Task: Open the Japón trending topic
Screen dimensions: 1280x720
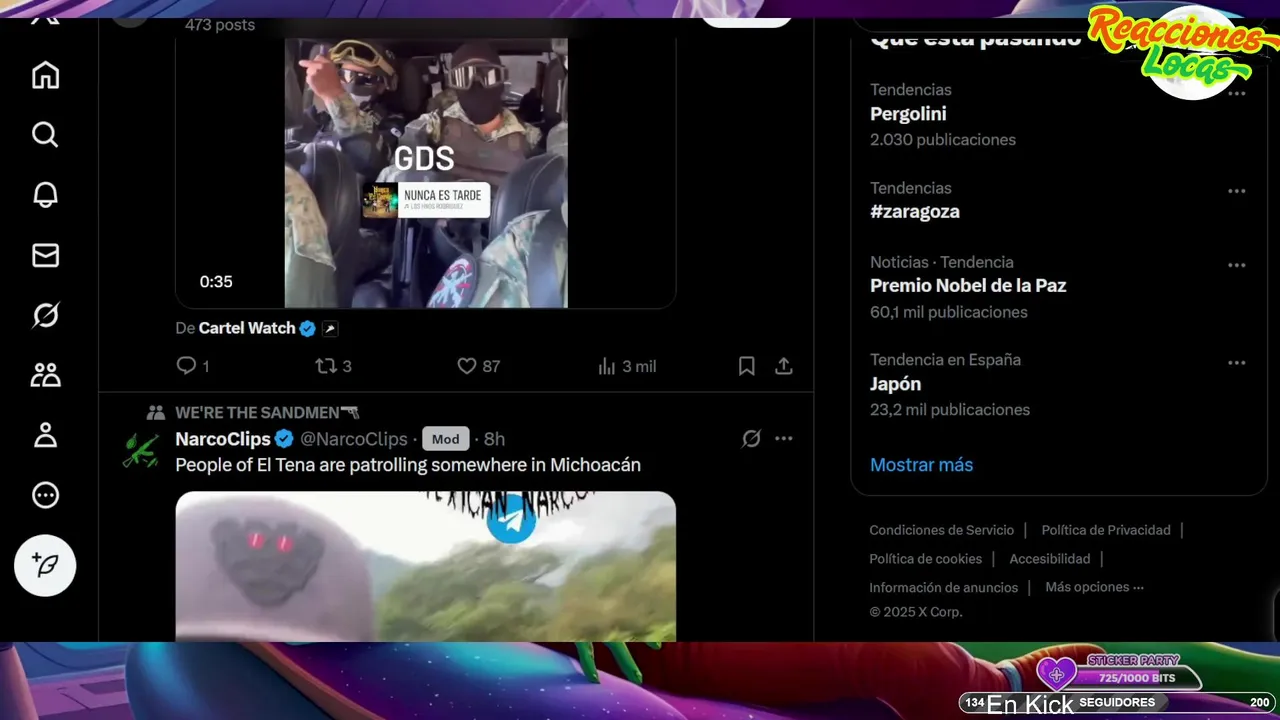Action: point(895,384)
